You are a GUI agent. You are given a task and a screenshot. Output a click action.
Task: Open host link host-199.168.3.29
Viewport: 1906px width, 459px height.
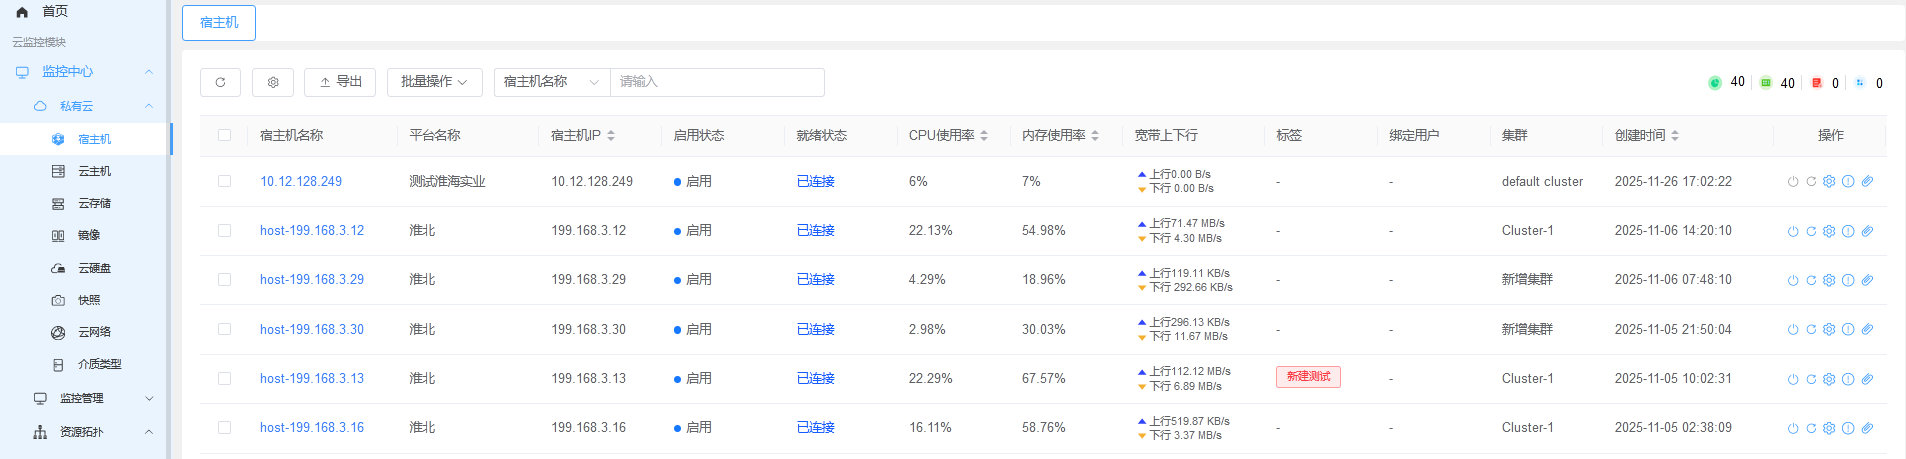tap(312, 279)
